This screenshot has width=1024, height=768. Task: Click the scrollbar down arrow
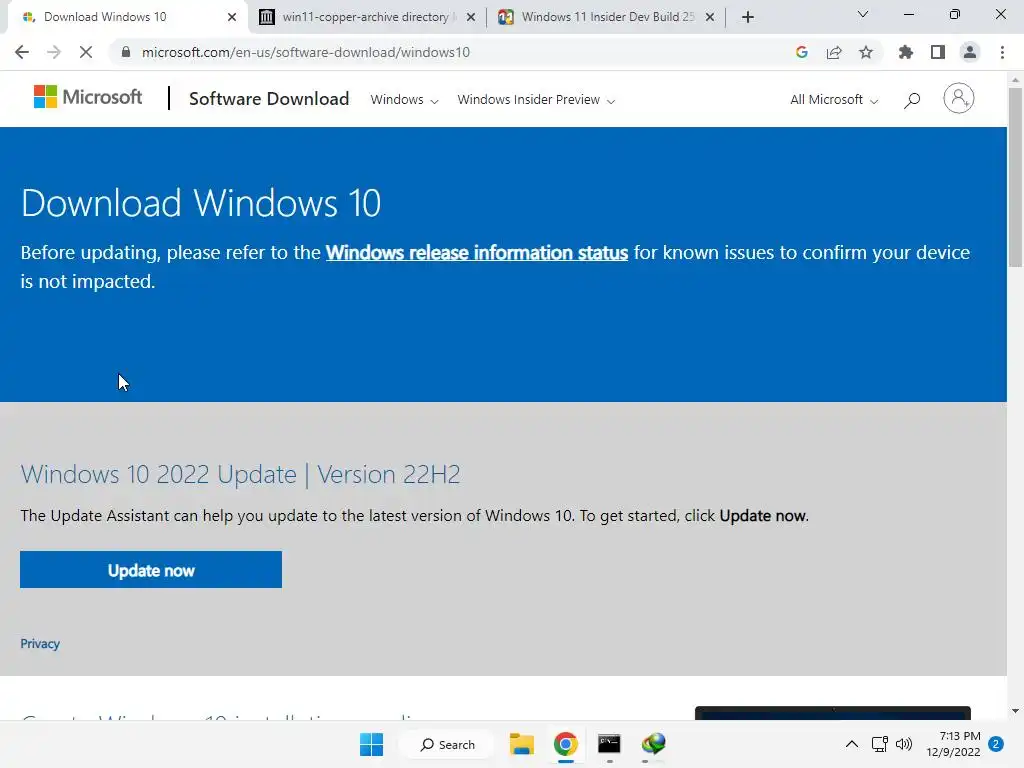pyautogui.click(x=1015, y=711)
